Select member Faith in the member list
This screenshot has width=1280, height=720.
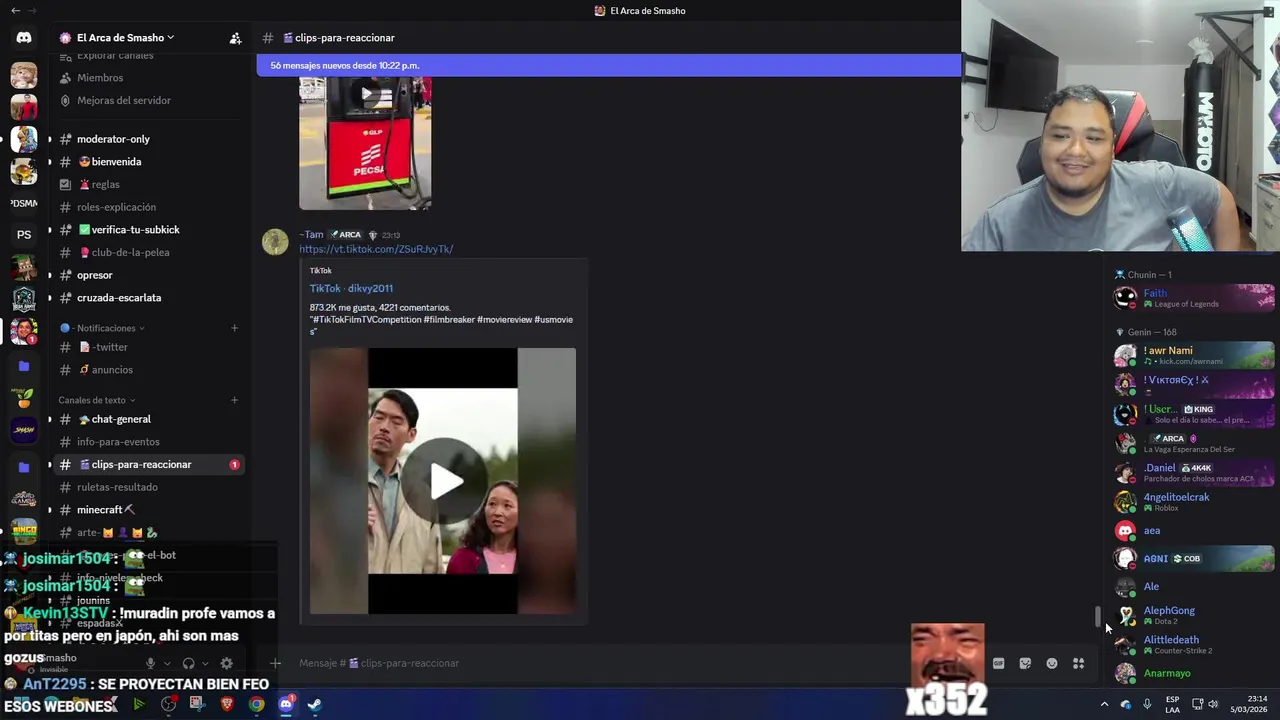pyautogui.click(x=1194, y=298)
